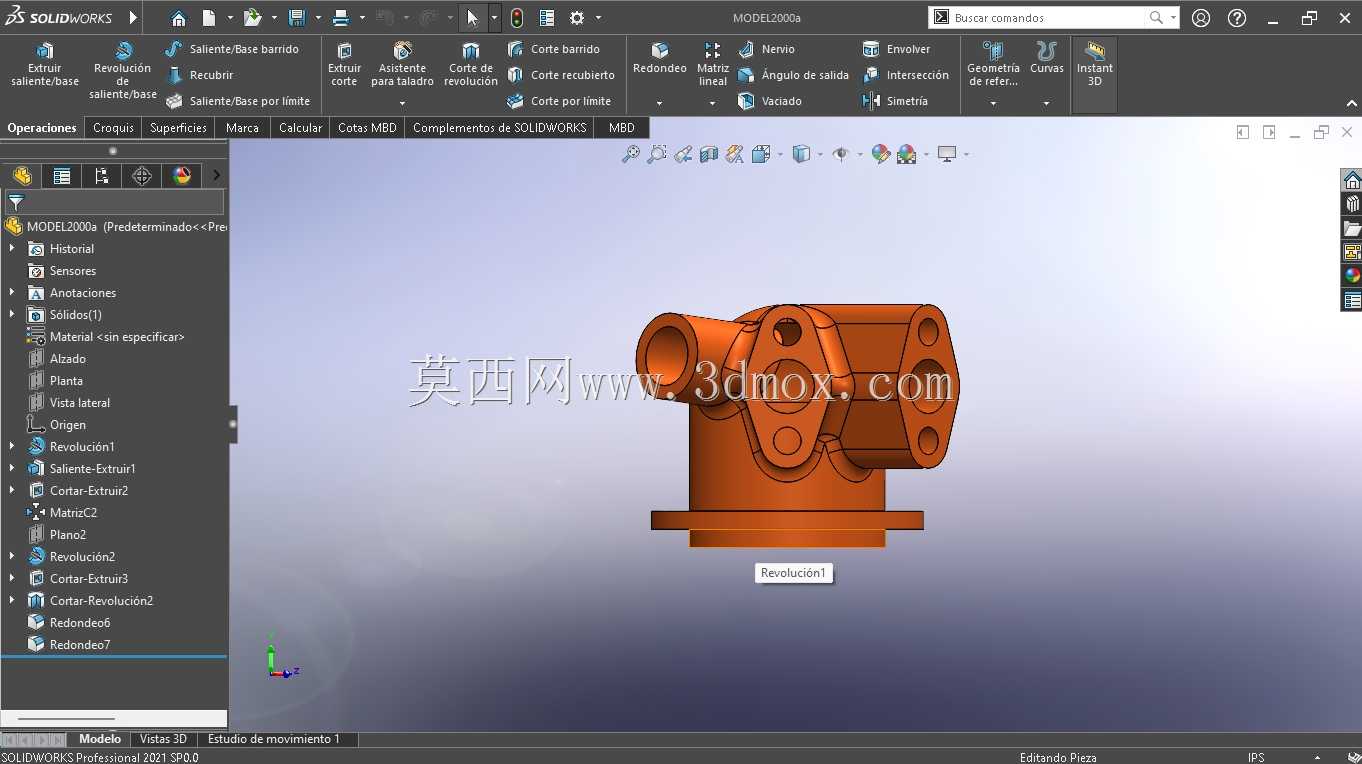Click the Save document icon
Image resolution: width=1362 pixels, height=764 pixels.
tap(296, 18)
